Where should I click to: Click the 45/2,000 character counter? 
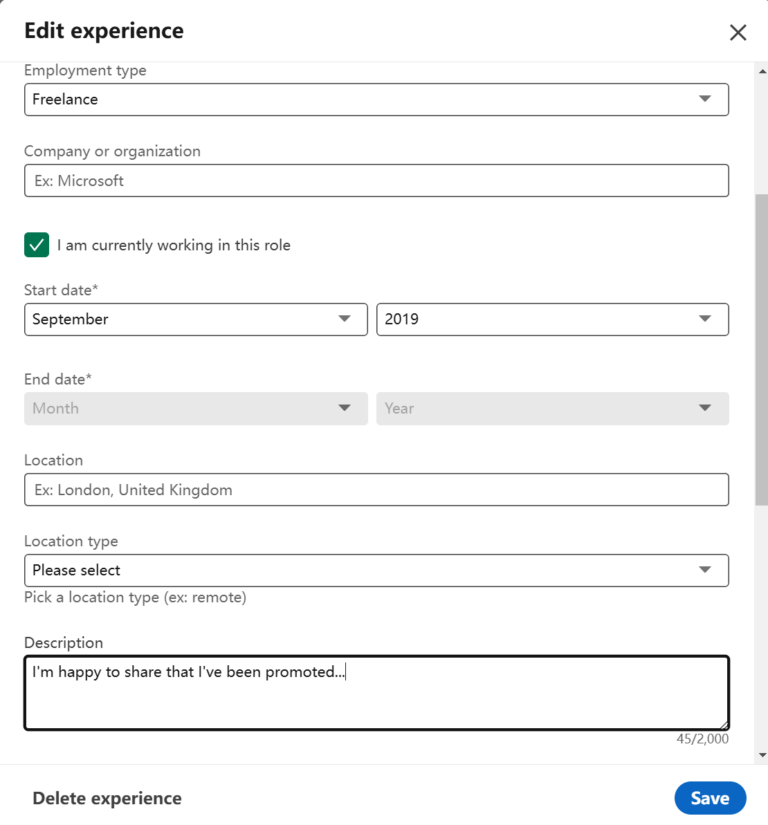coord(701,740)
